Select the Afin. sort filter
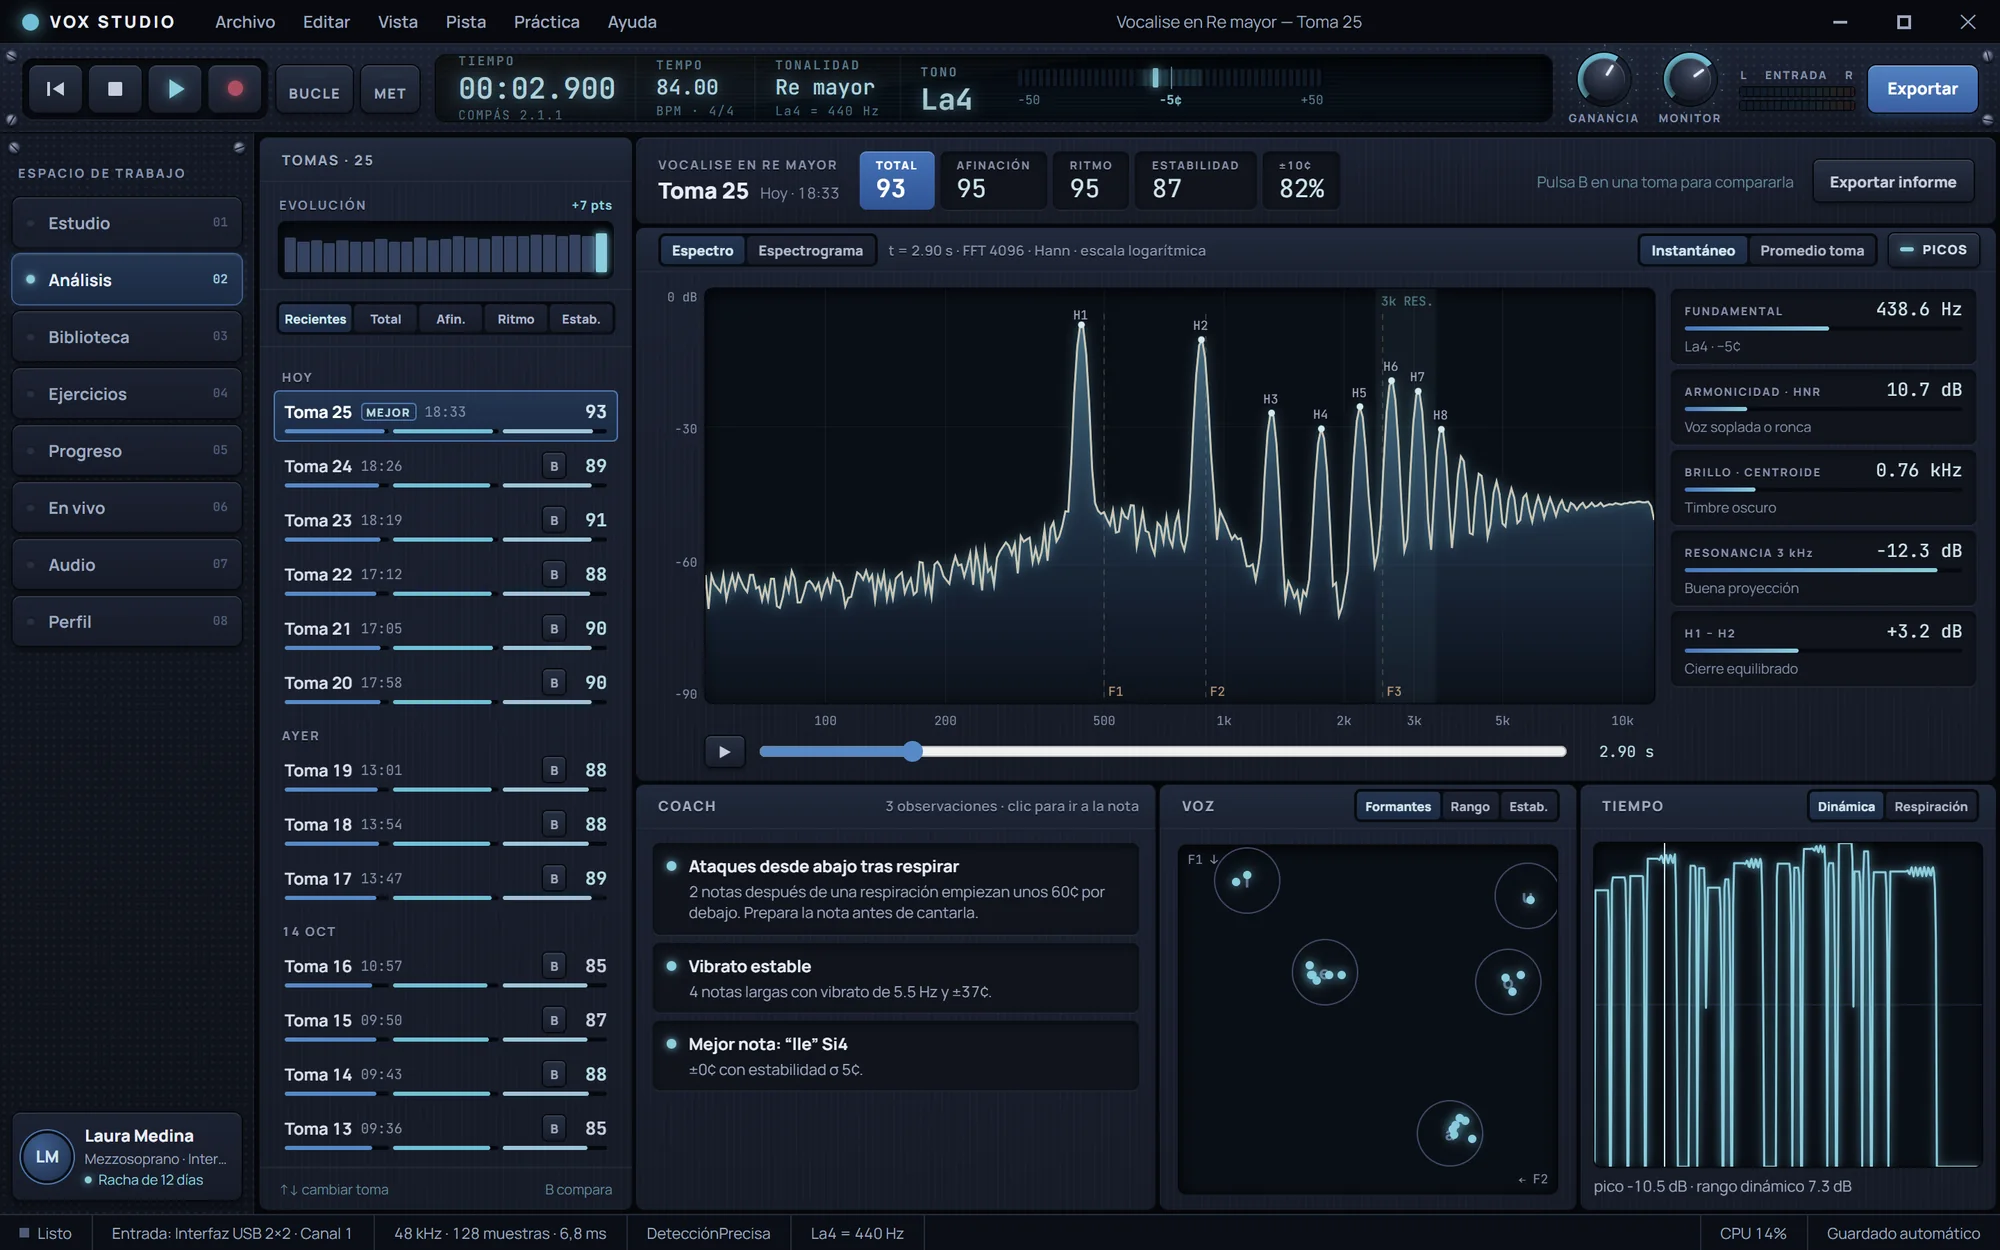 450,319
